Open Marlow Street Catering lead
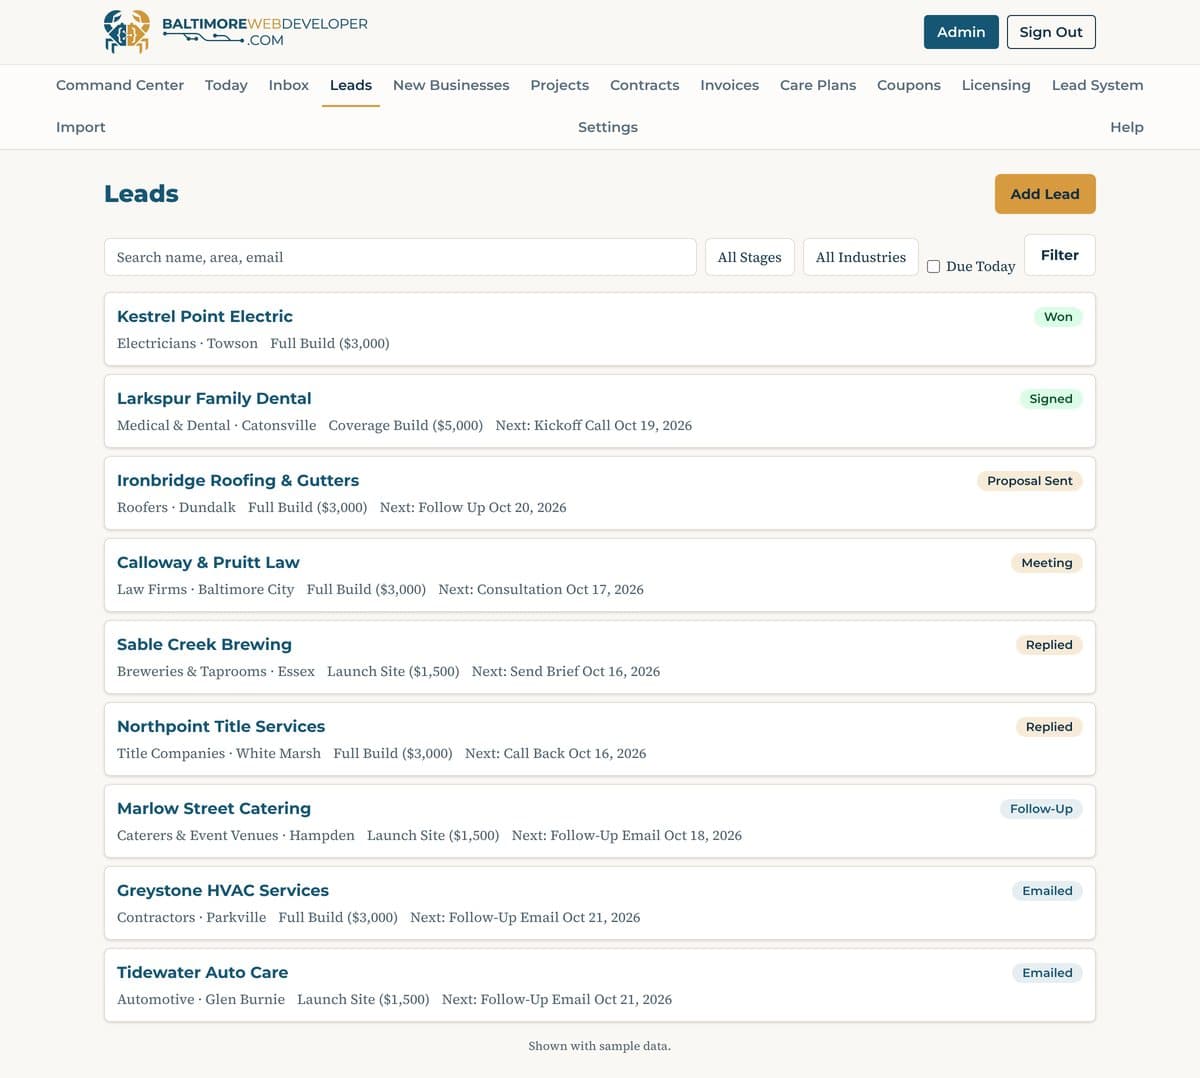 (600, 821)
